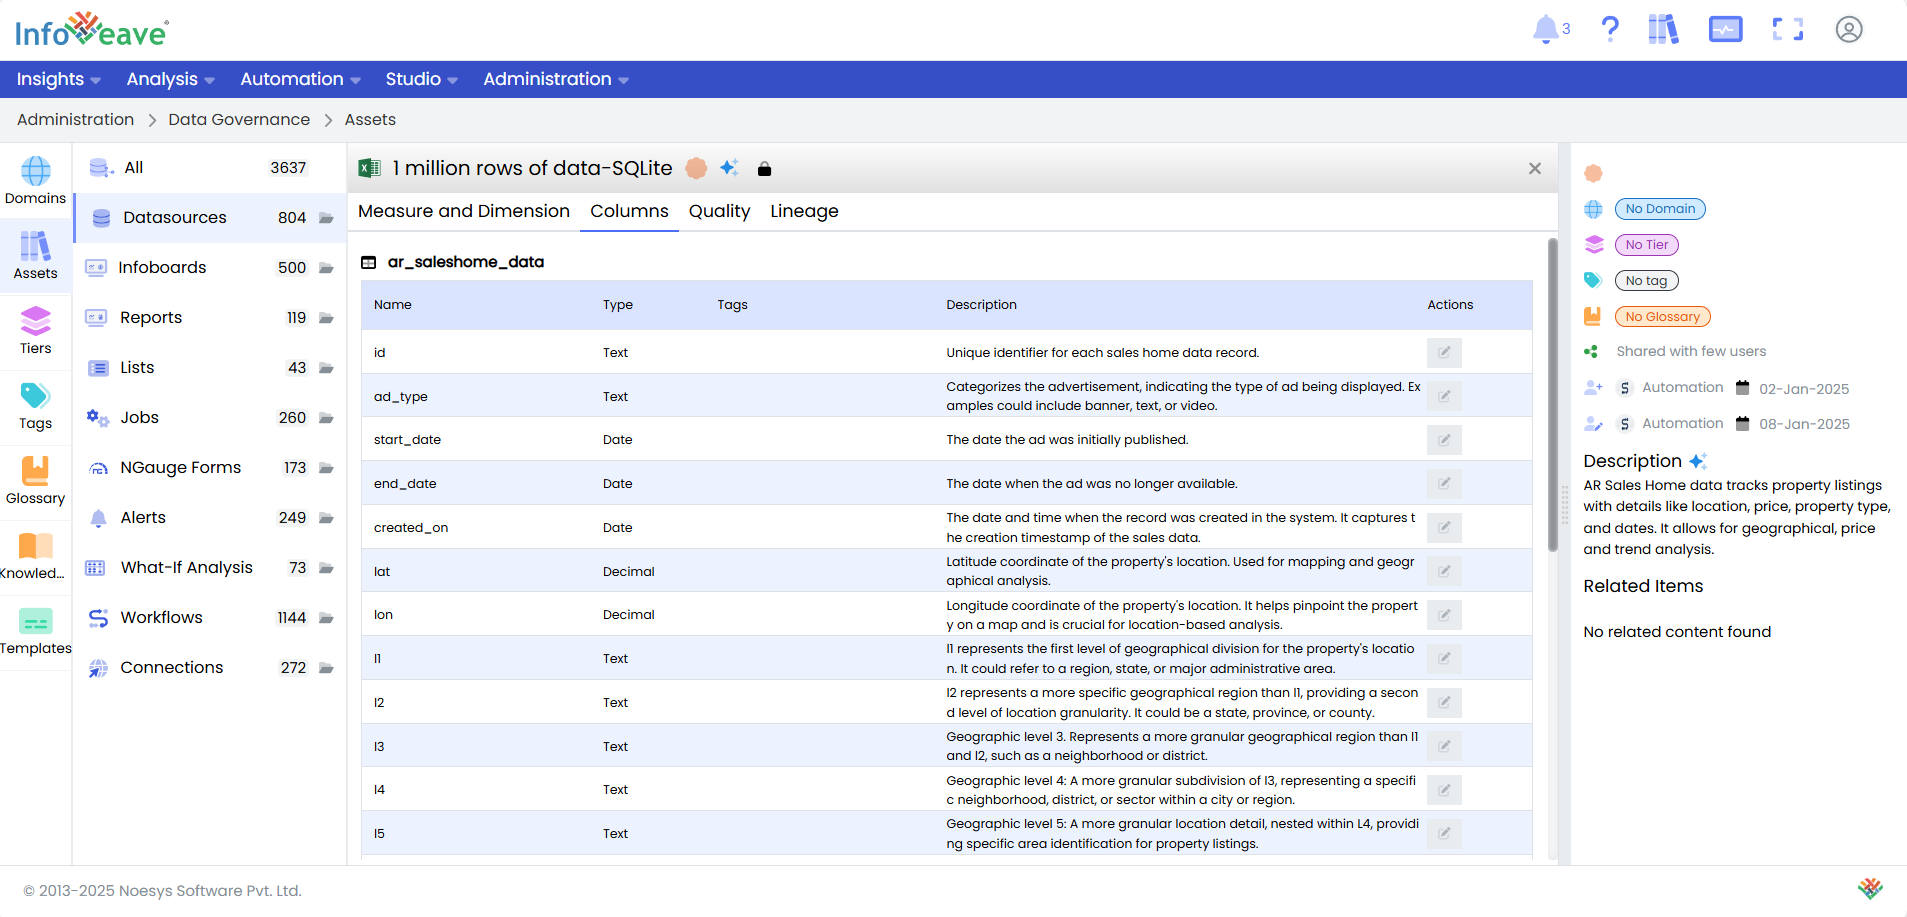
Task: Click the No Glossary tag
Action: click(x=1662, y=317)
